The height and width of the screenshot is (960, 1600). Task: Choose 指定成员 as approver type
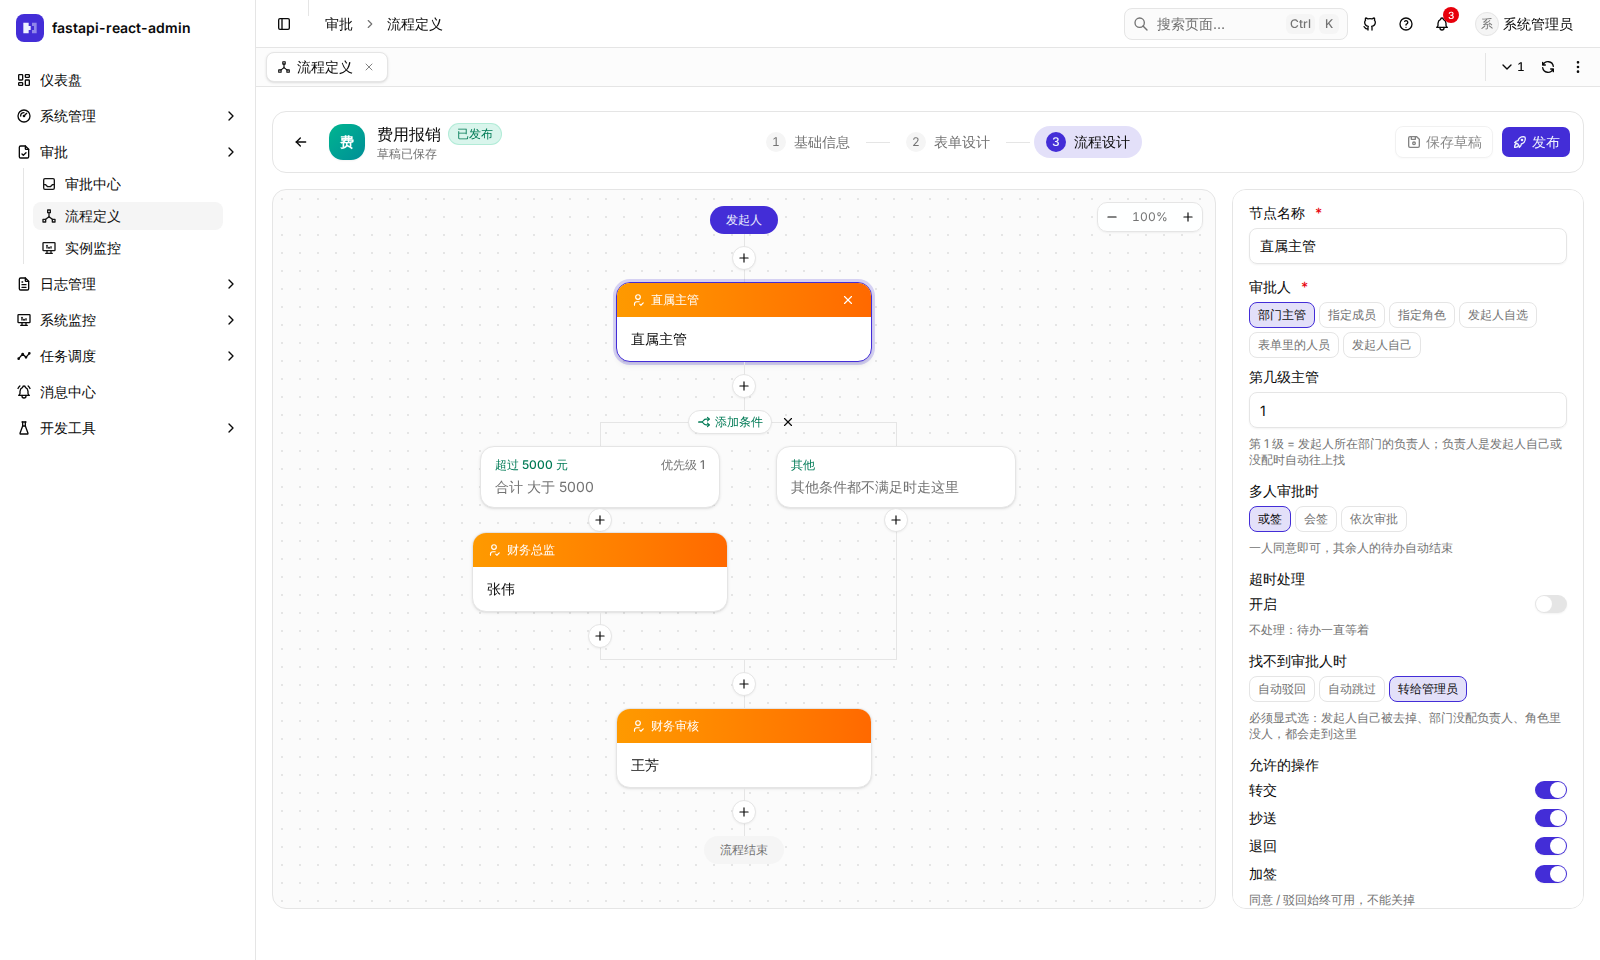[x=1352, y=315]
